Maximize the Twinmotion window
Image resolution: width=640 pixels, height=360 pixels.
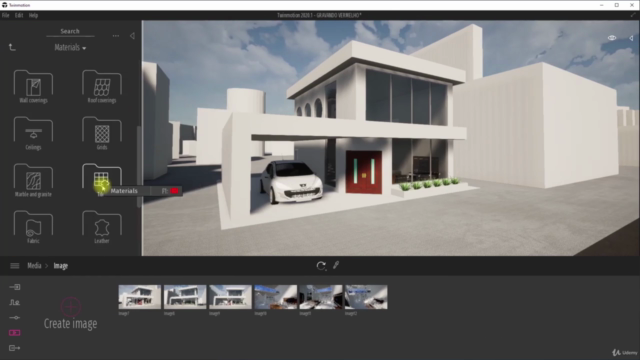617,5
